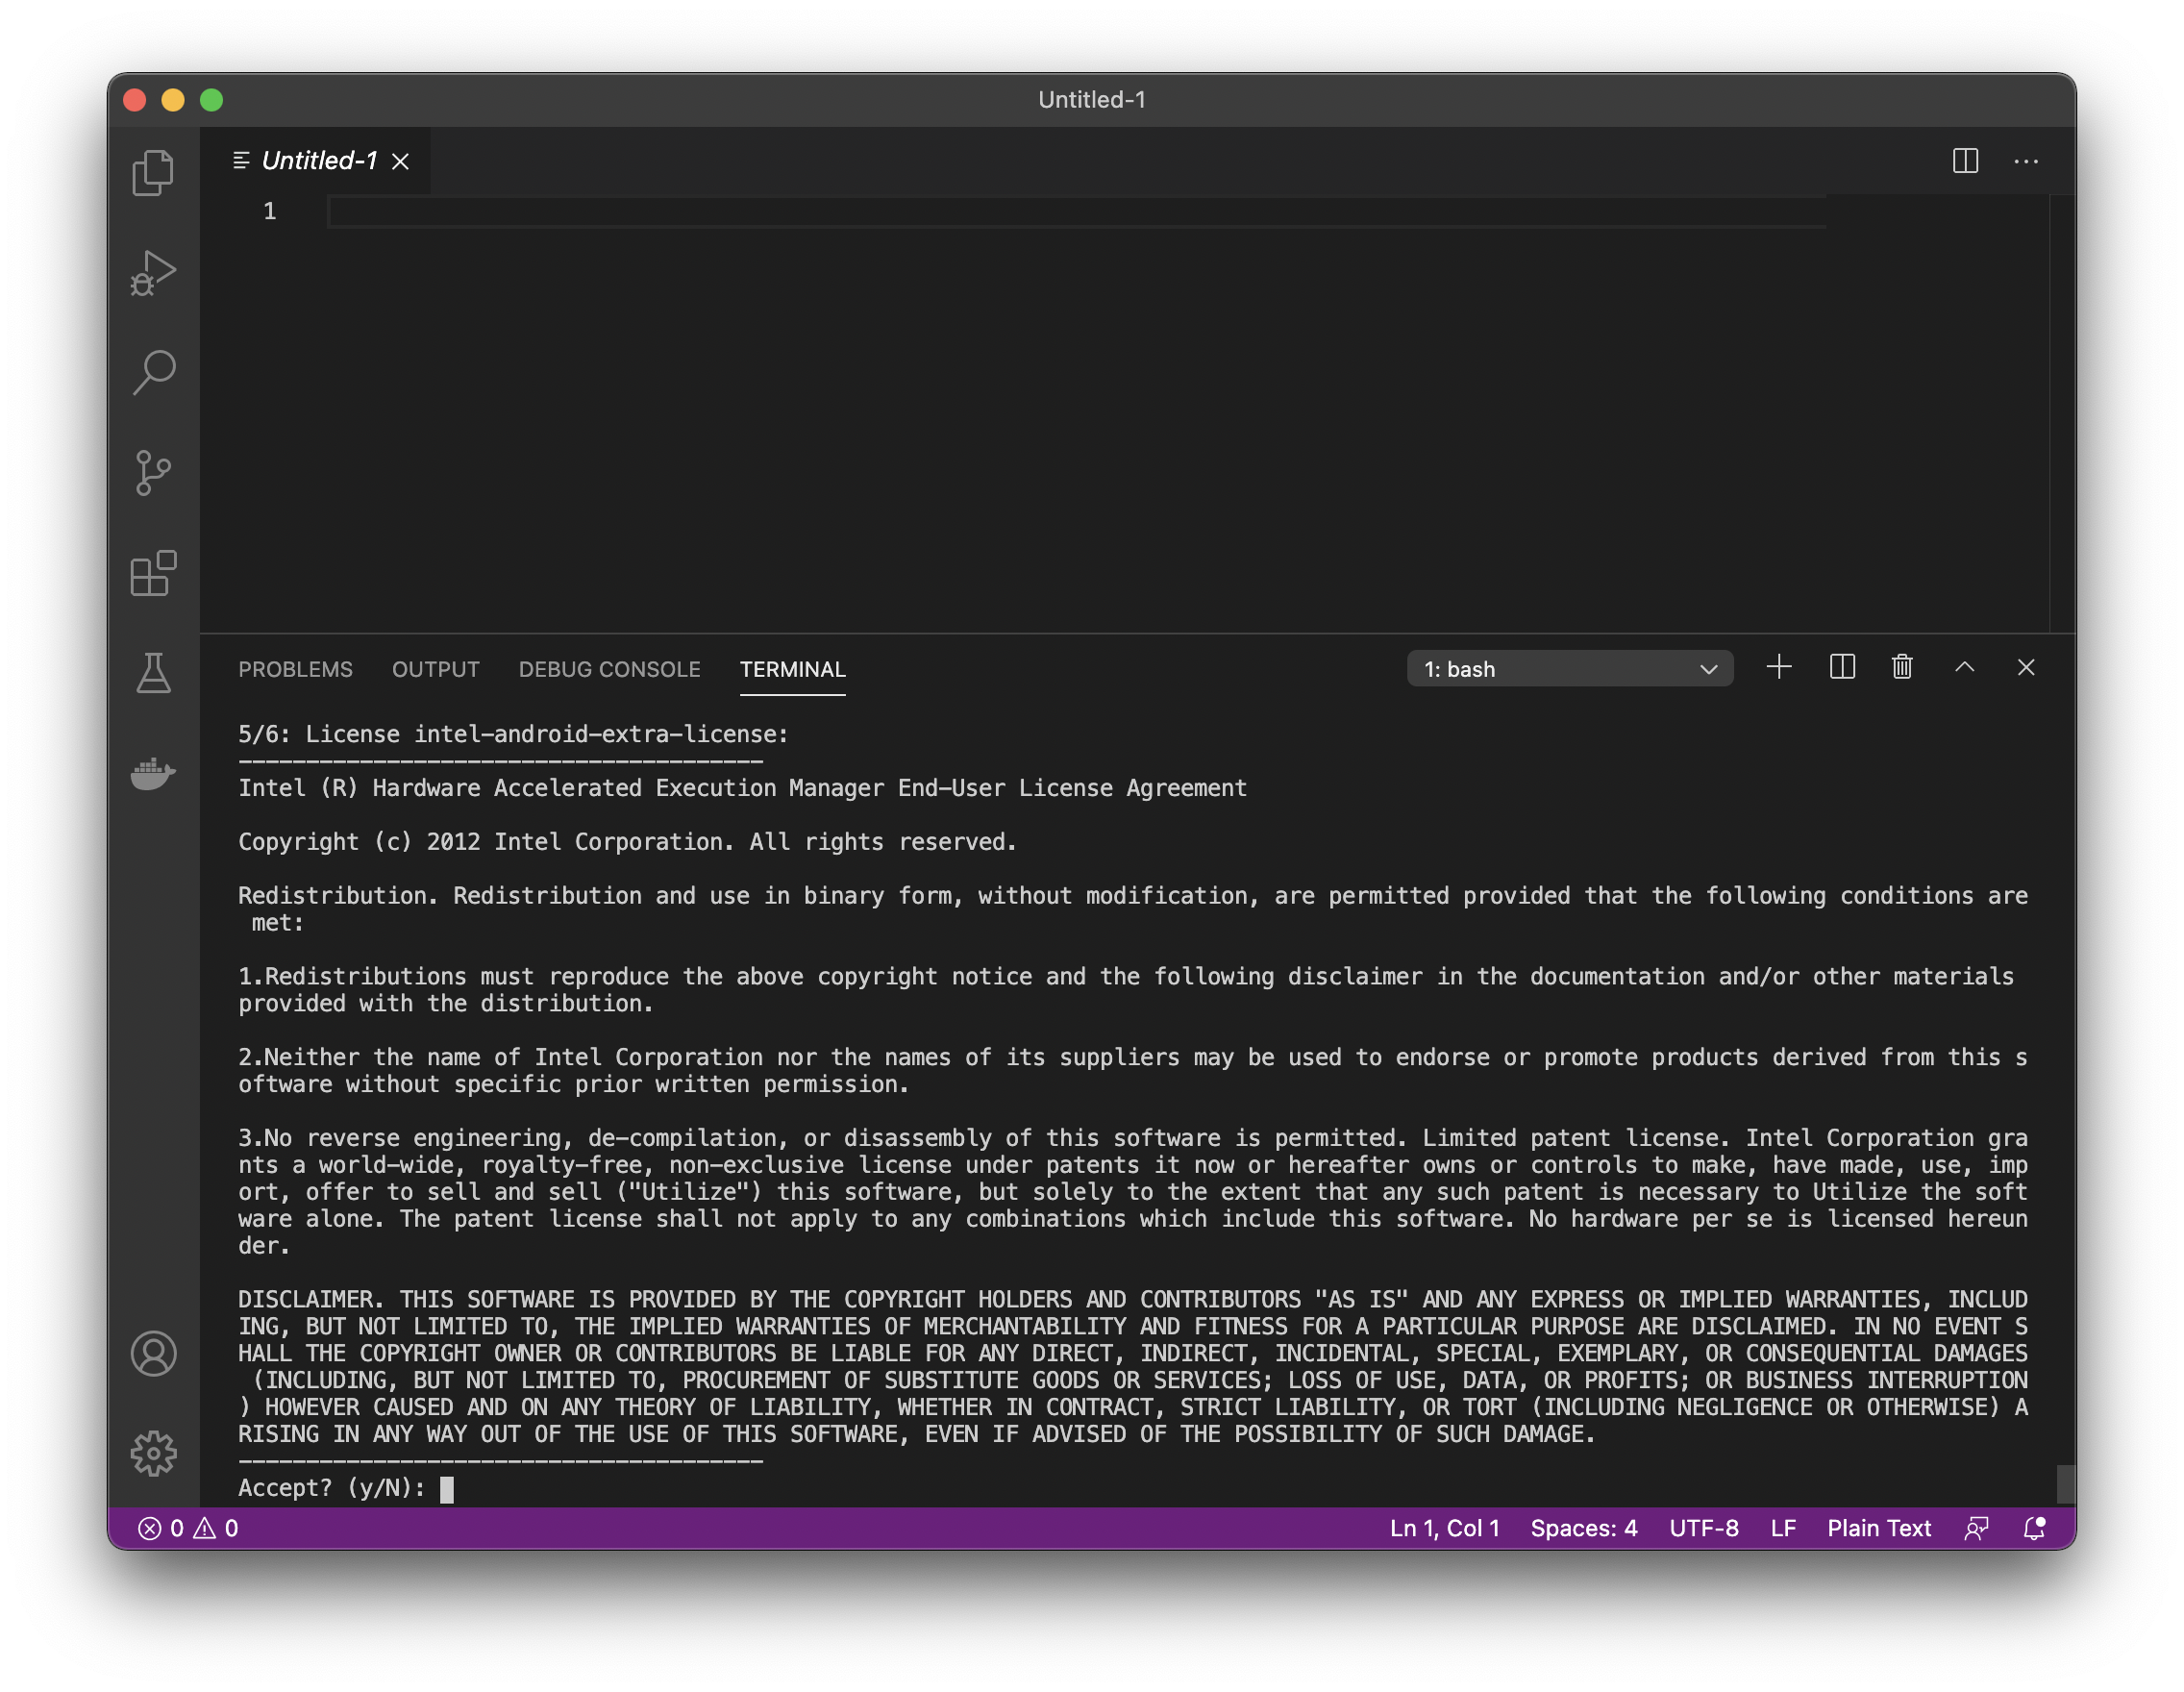Switch to the PROBLEMS tab
The width and height of the screenshot is (2184, 1692).
click(x=295, y=669)
